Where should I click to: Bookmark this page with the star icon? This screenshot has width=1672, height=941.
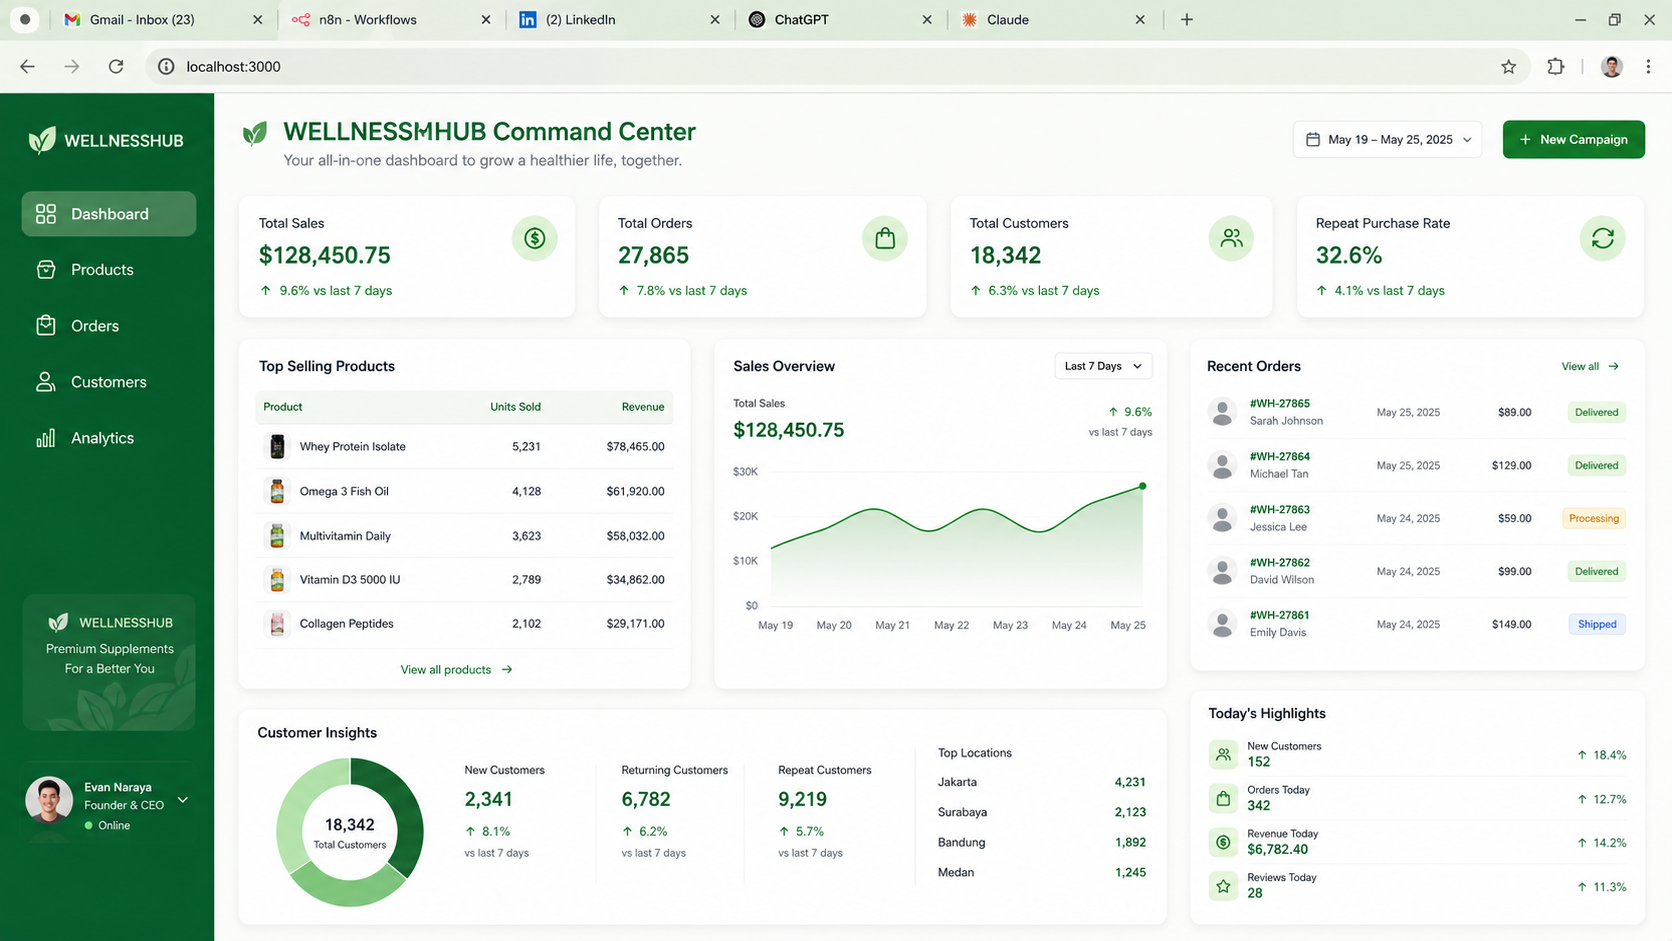click(x=1509, y=67)
